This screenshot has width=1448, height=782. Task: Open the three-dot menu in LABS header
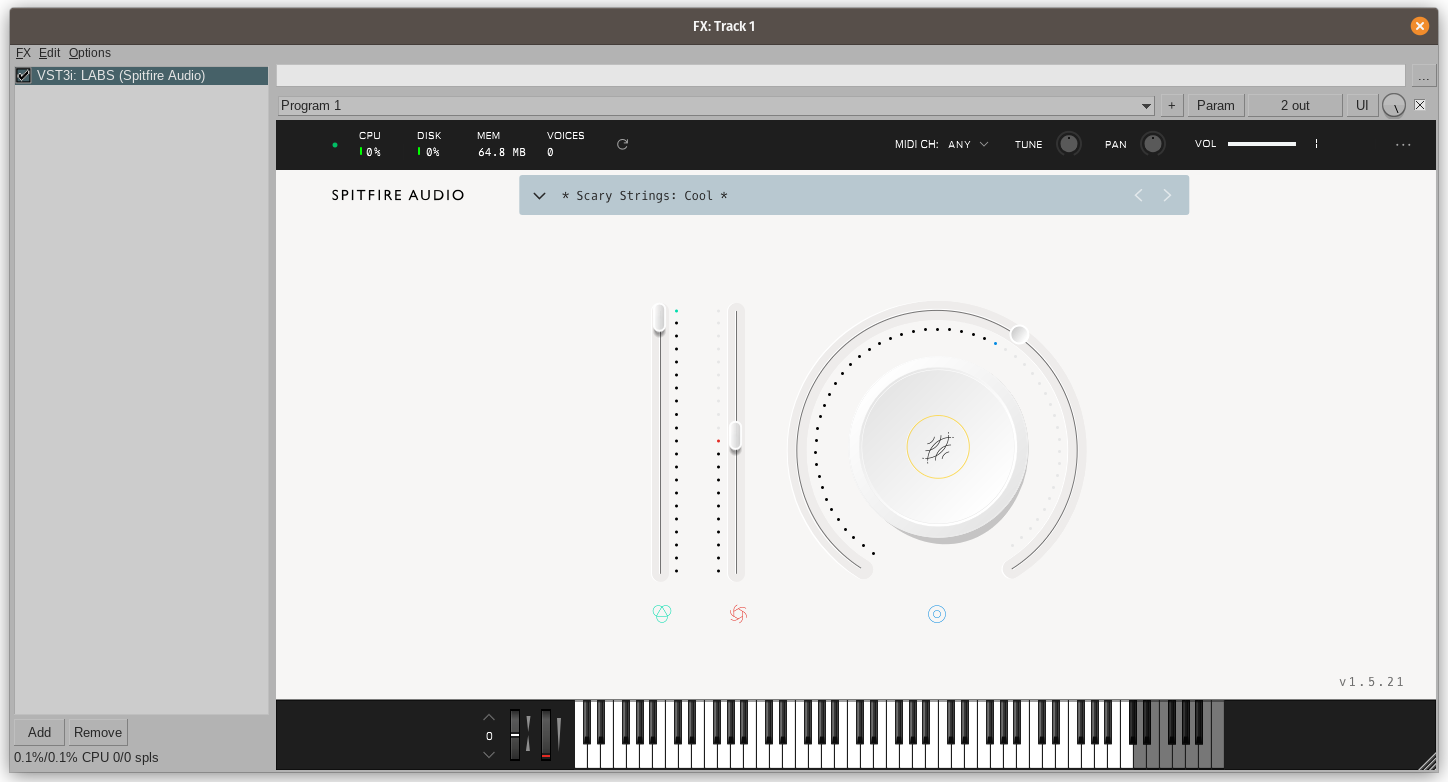point(1403,145)
